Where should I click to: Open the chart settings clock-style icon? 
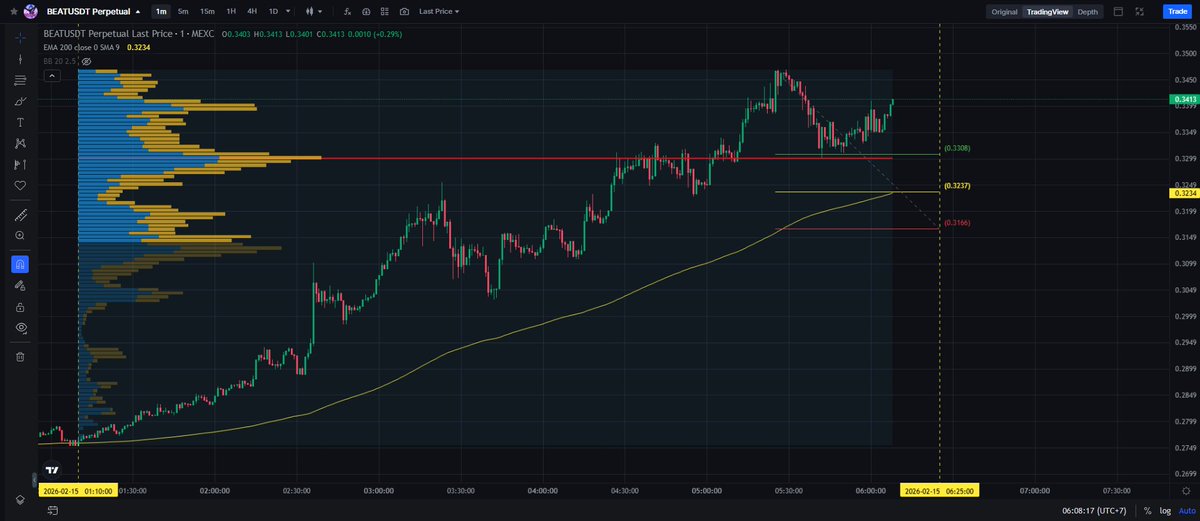point(365,11)
